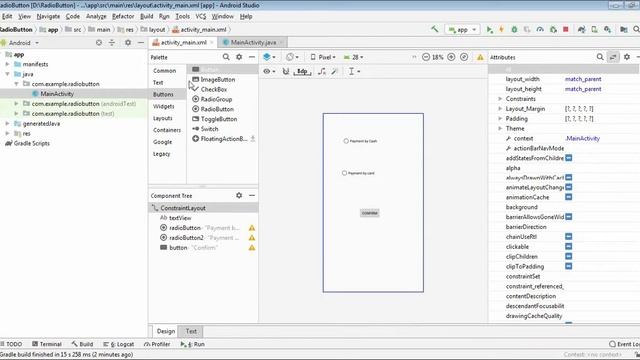Open Component Tree settings gear
The width and height of the screenshot is (640, 360).
tap(239, 196)
